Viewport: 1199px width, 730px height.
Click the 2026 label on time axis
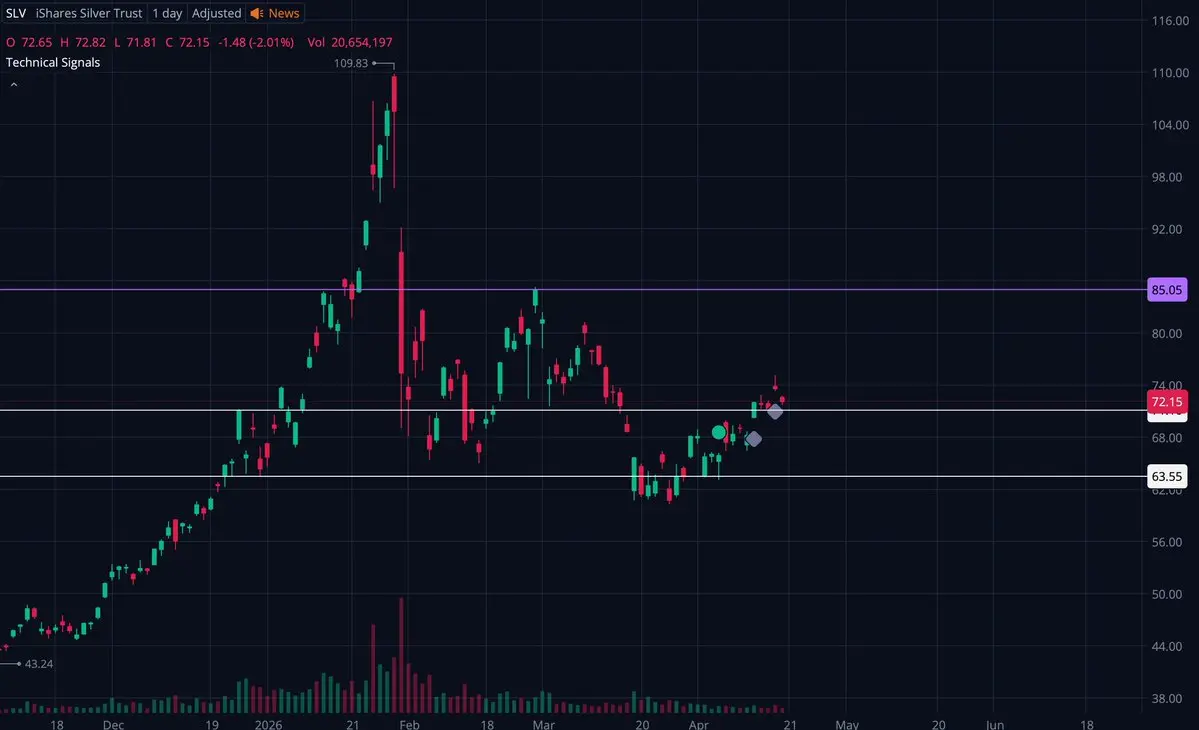268,724
